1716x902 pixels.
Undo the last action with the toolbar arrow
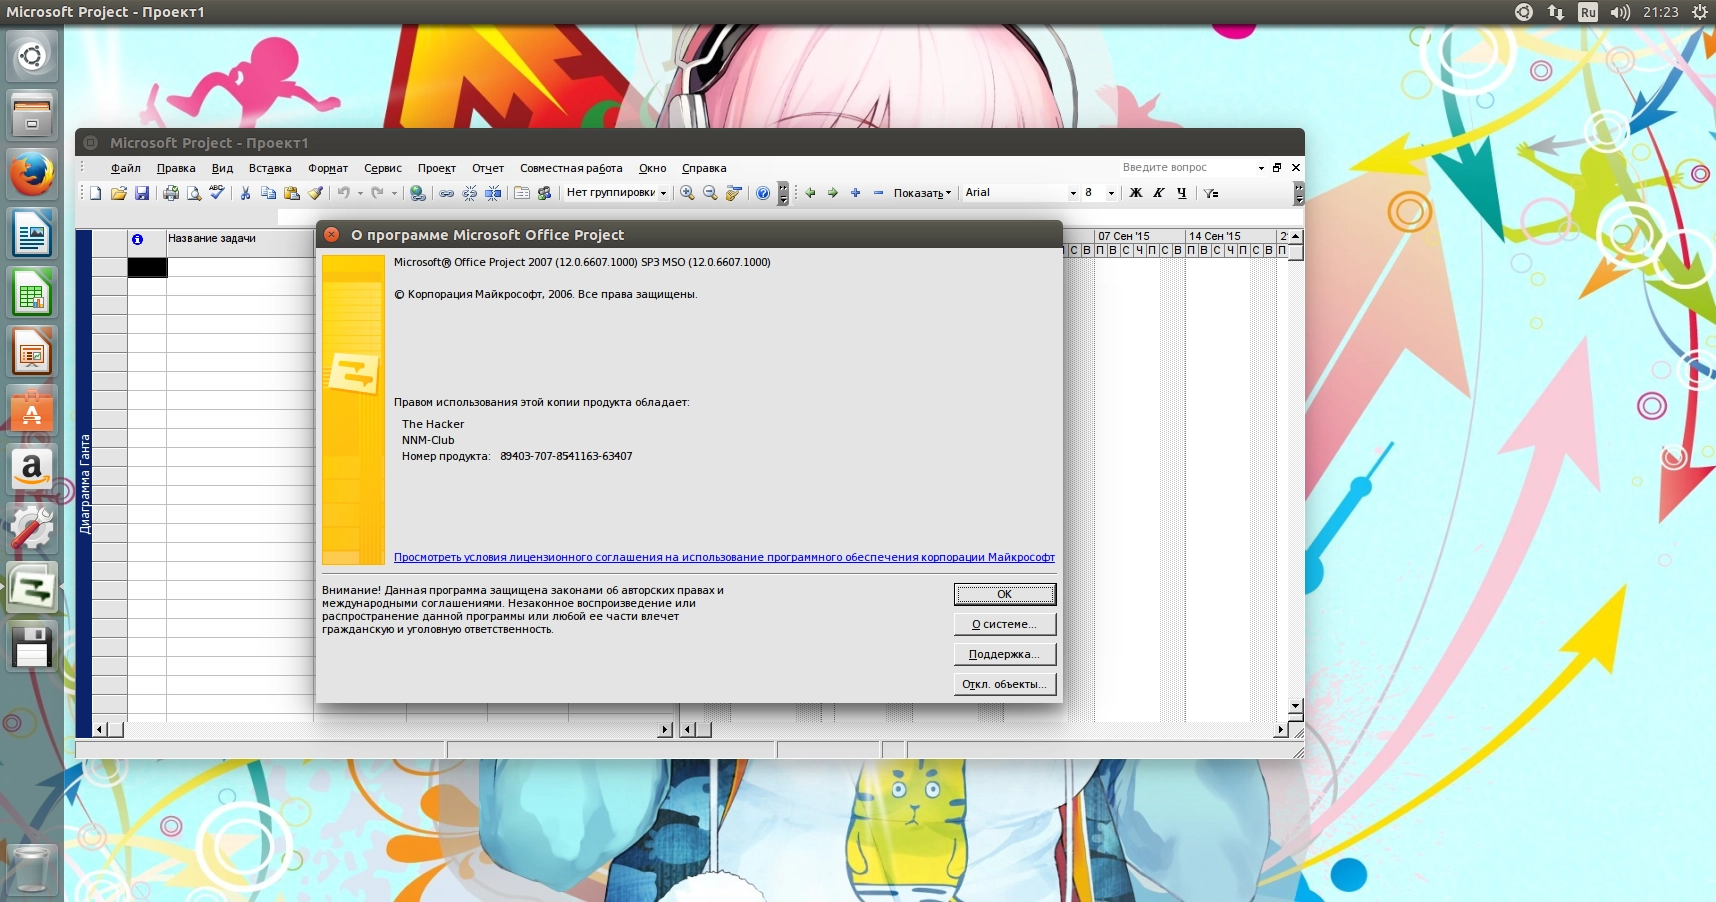click(343, 193)
